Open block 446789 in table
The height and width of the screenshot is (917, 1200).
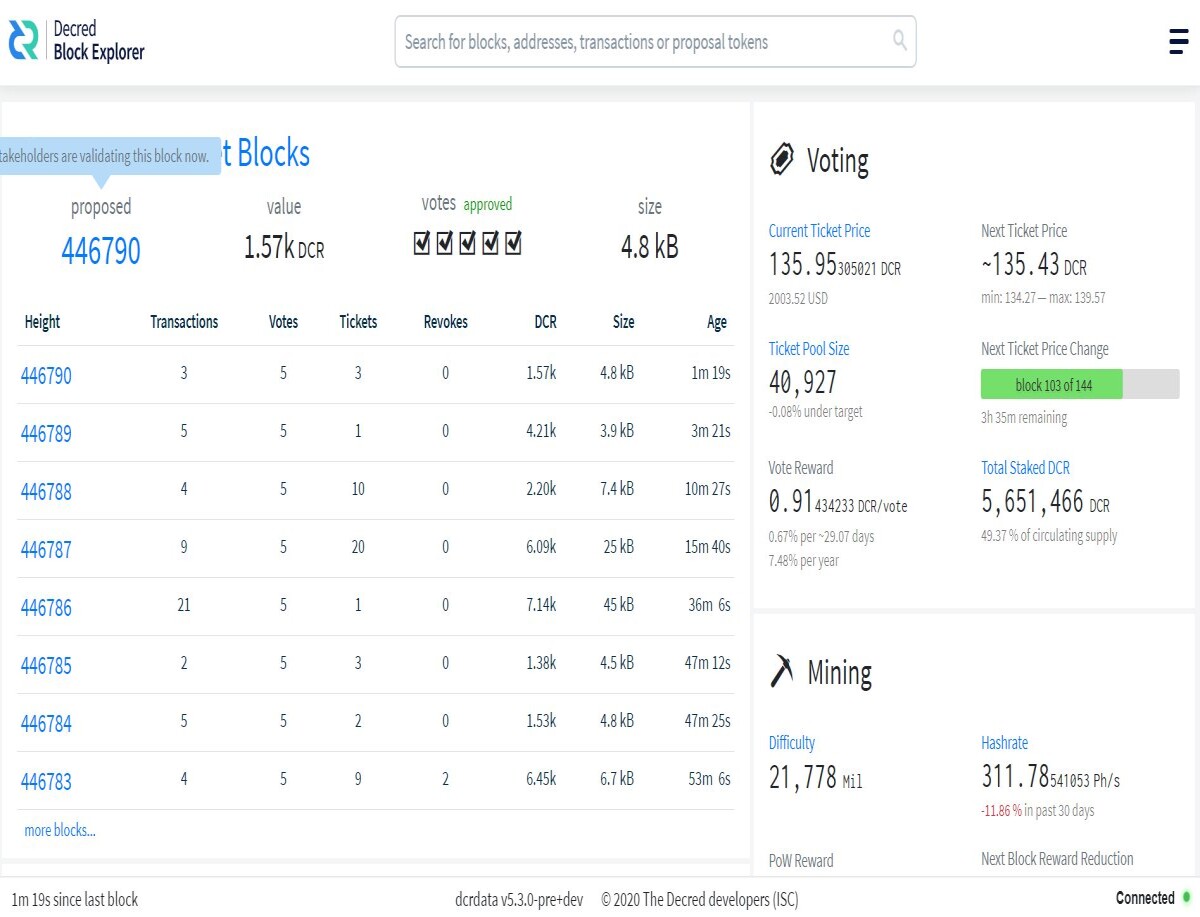click(x=46, y=433)
